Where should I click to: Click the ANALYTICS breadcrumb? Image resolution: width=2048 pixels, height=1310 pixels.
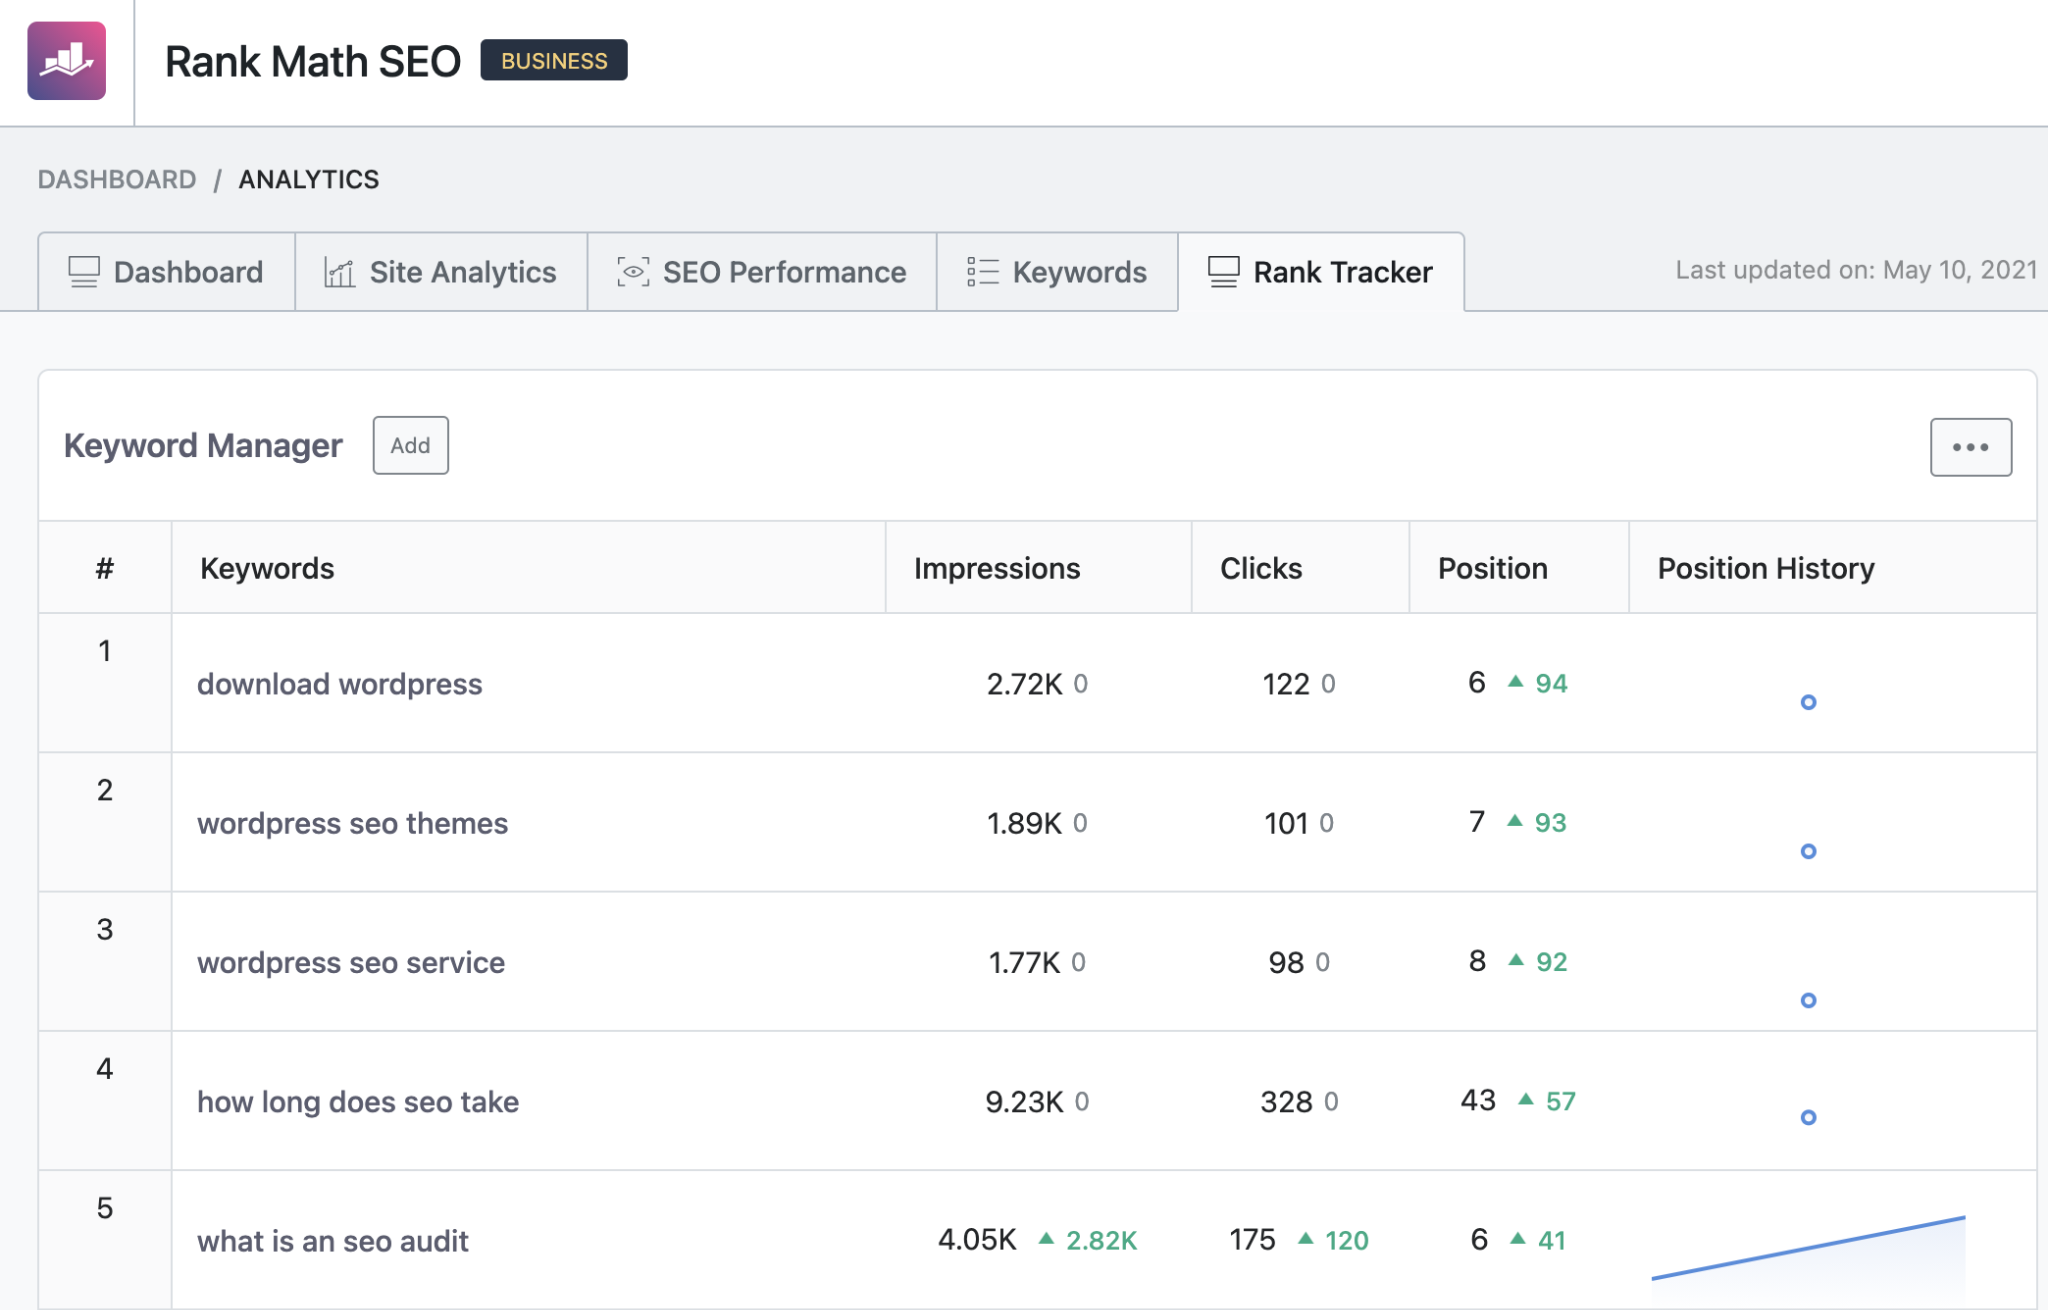click(309, 179)
